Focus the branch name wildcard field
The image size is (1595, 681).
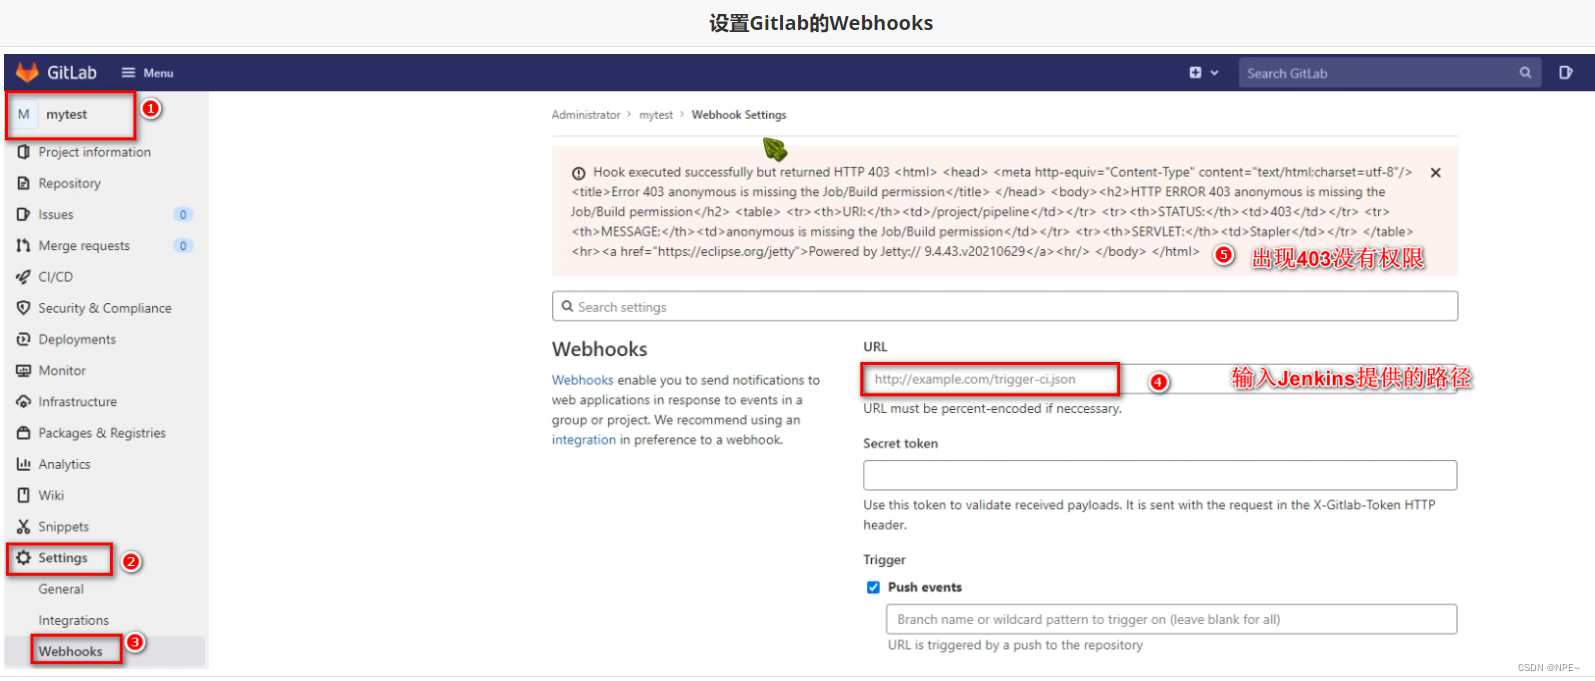pos(1171,619)
